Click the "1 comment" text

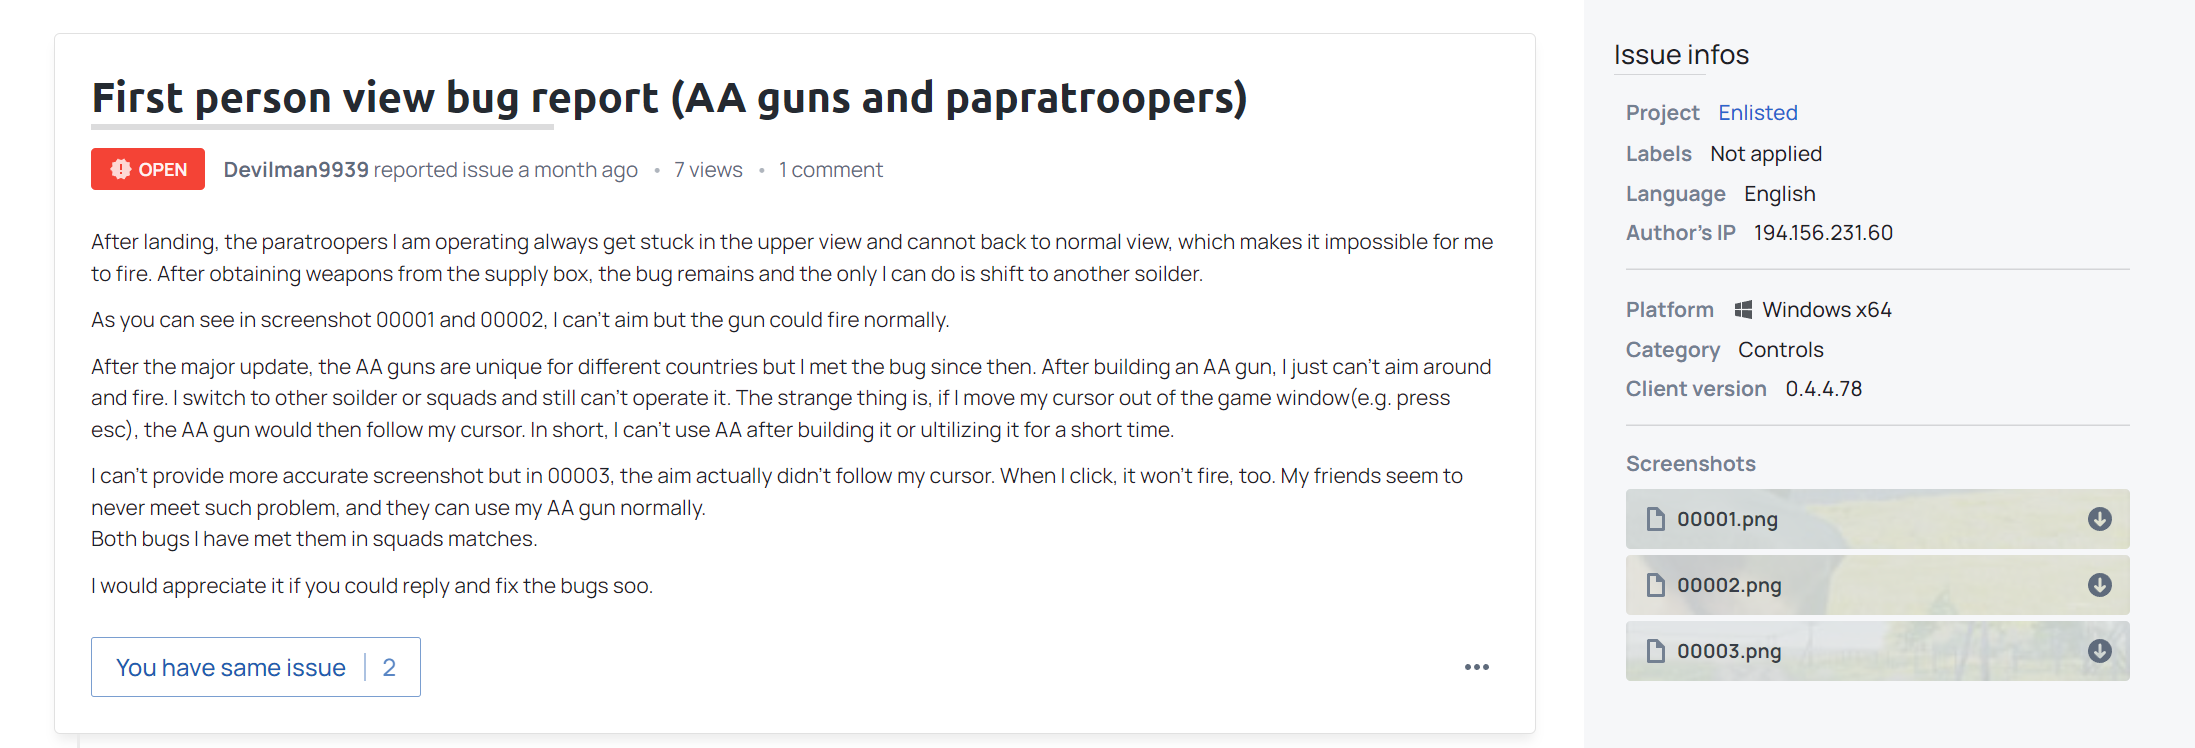click(x=830, y=170)
